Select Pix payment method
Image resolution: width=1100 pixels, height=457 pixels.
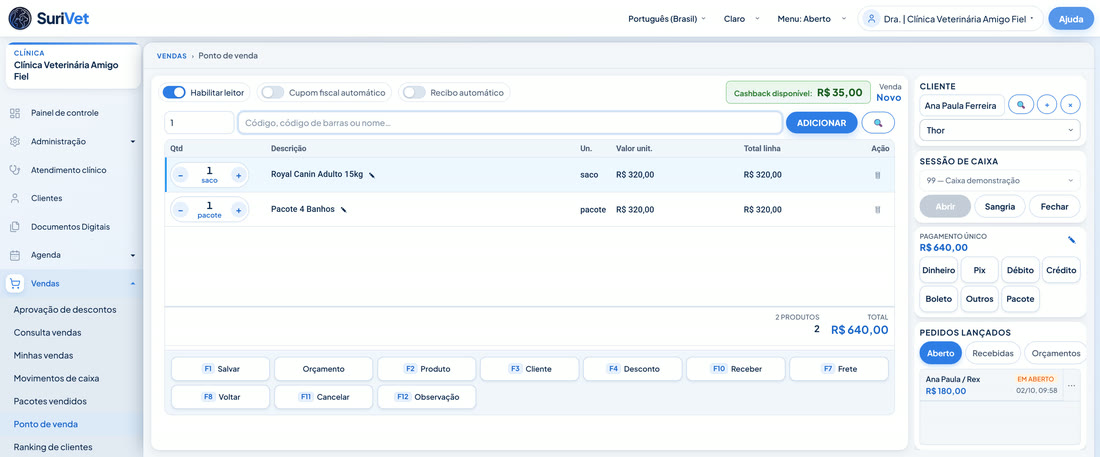[x=979, y=270]
